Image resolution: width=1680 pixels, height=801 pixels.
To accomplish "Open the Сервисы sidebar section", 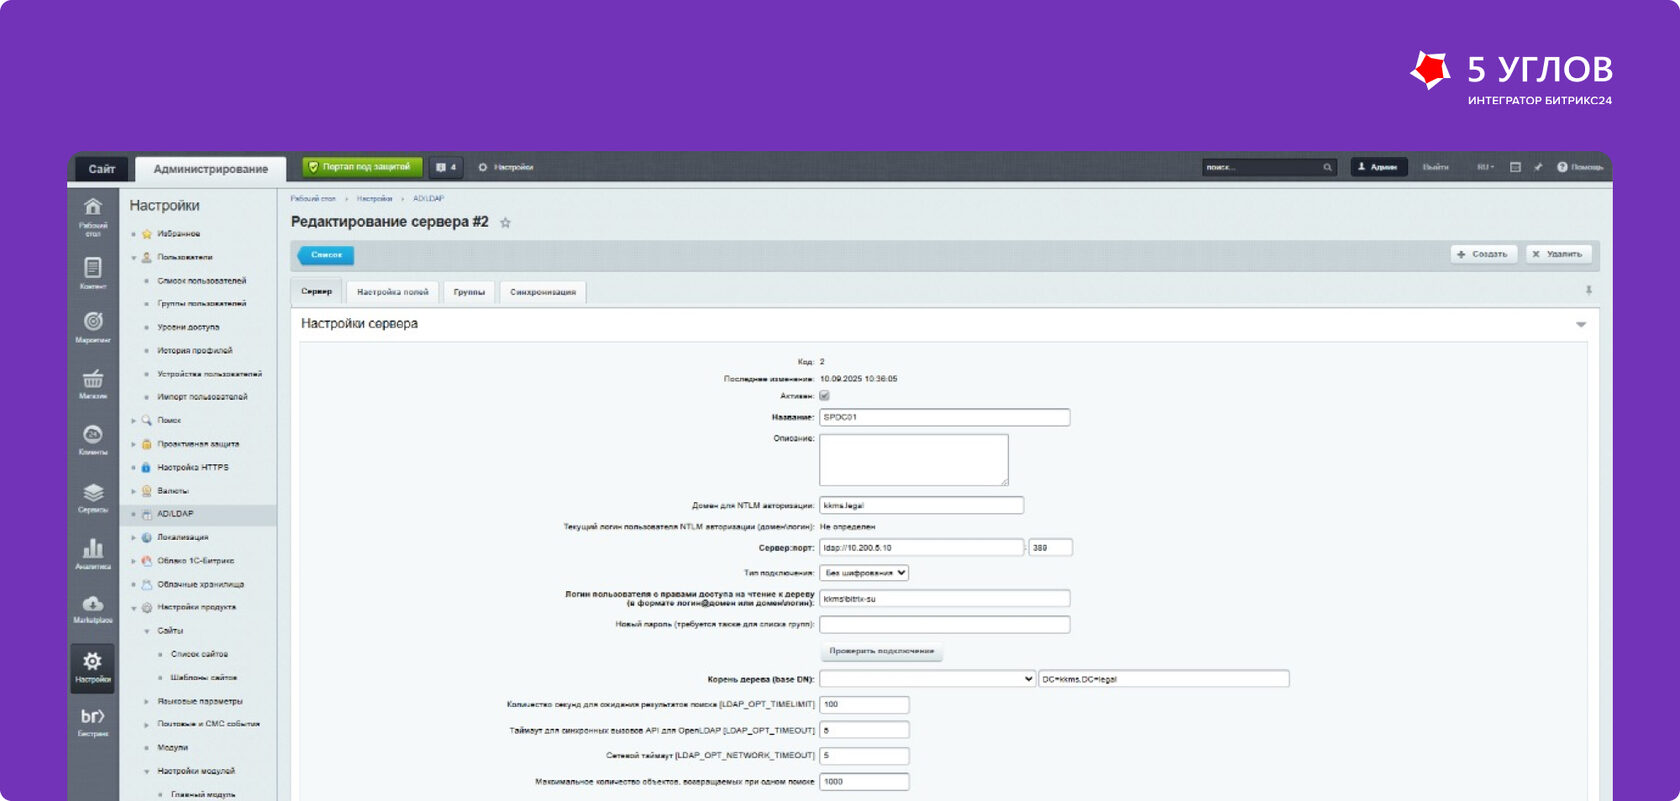I will pyautogui.click(x=92, y=497).
